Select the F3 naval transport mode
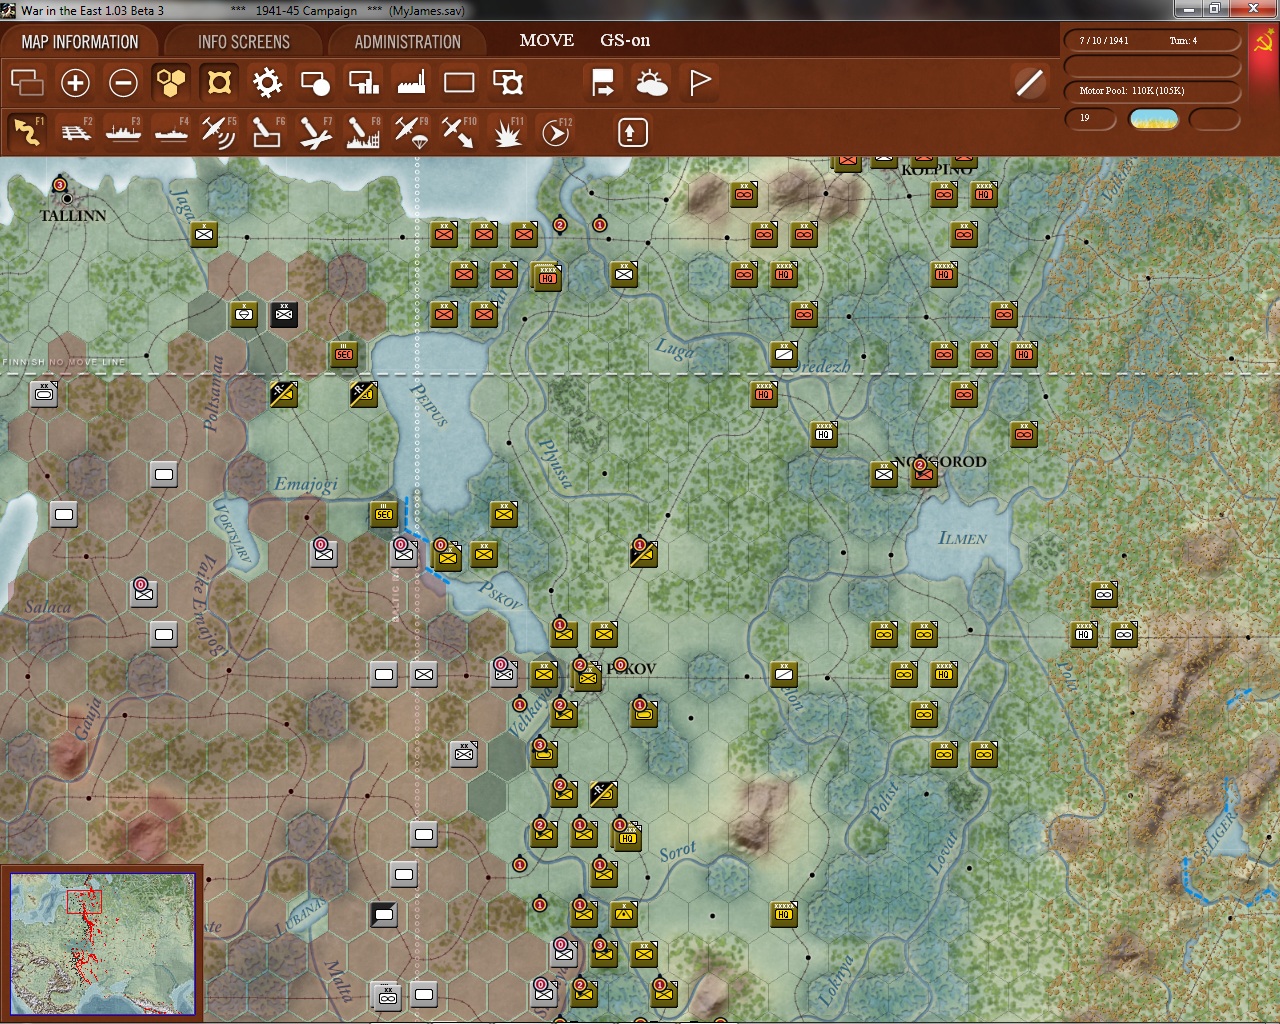1280x1024 pixels. pos(123,132)
